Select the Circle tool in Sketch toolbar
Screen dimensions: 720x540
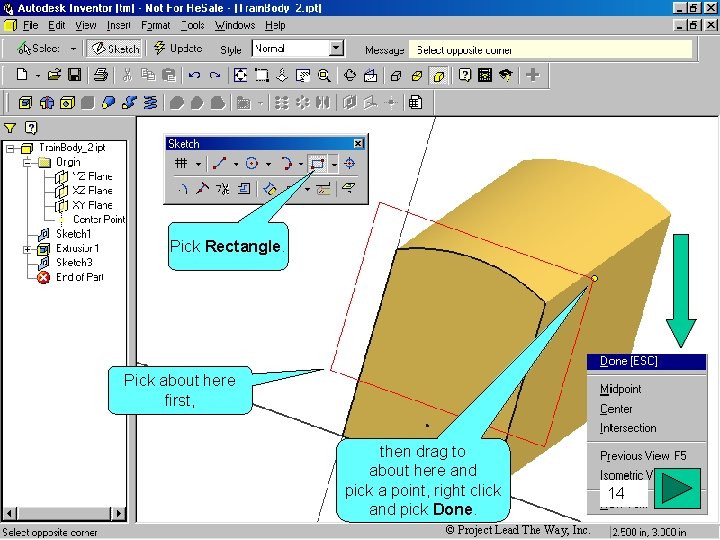coord(252,163)
